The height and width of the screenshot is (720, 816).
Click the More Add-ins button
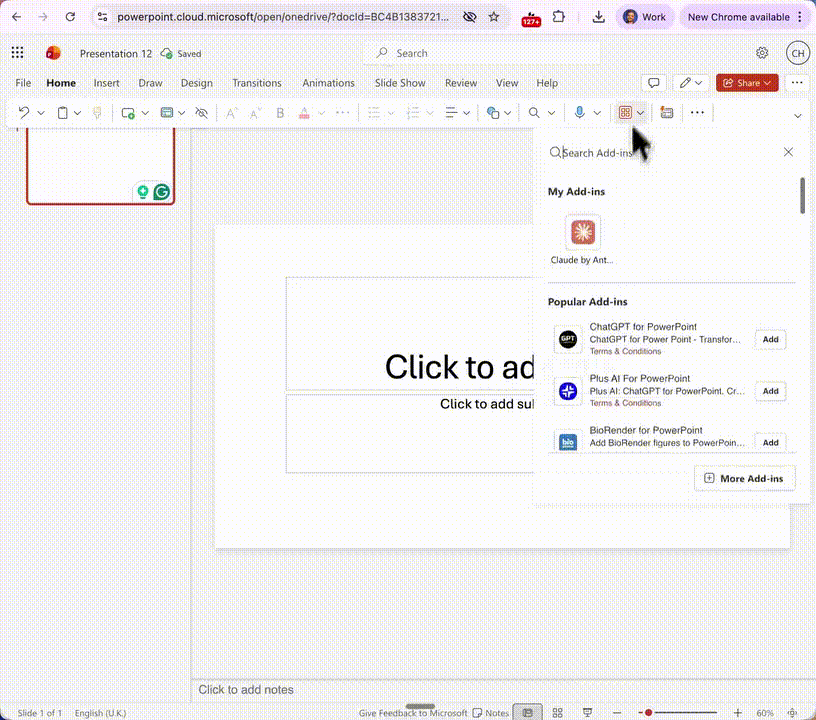[x=744, y=478]
